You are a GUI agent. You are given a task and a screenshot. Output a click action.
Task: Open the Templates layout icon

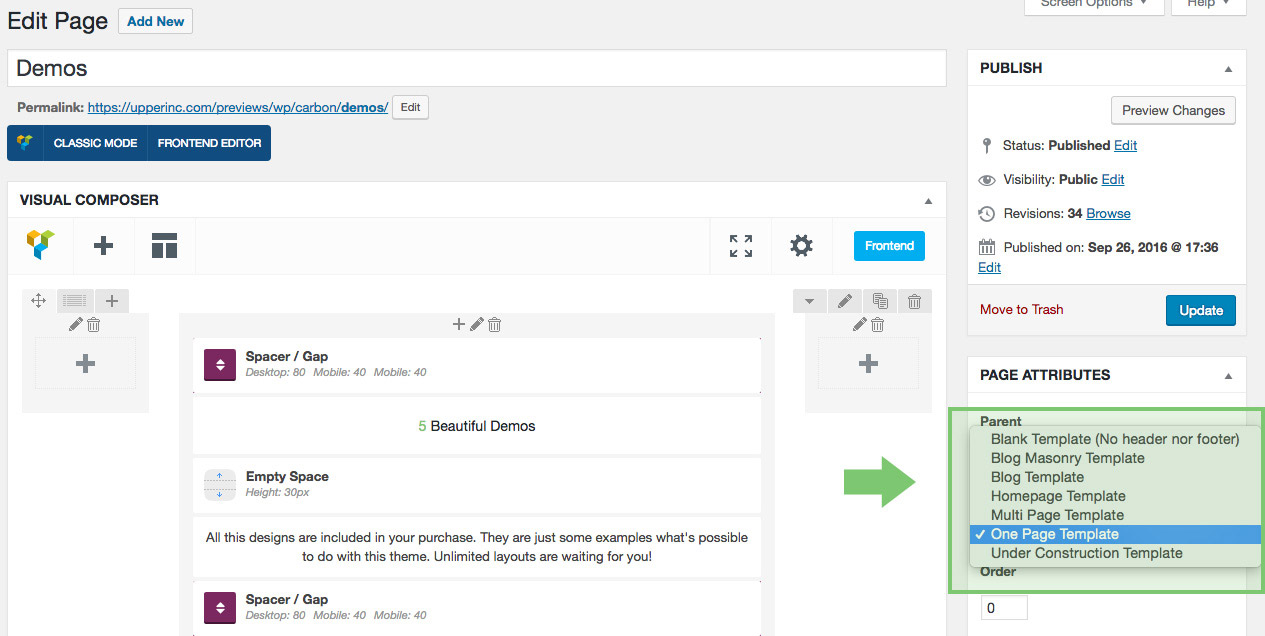[164, 245]
